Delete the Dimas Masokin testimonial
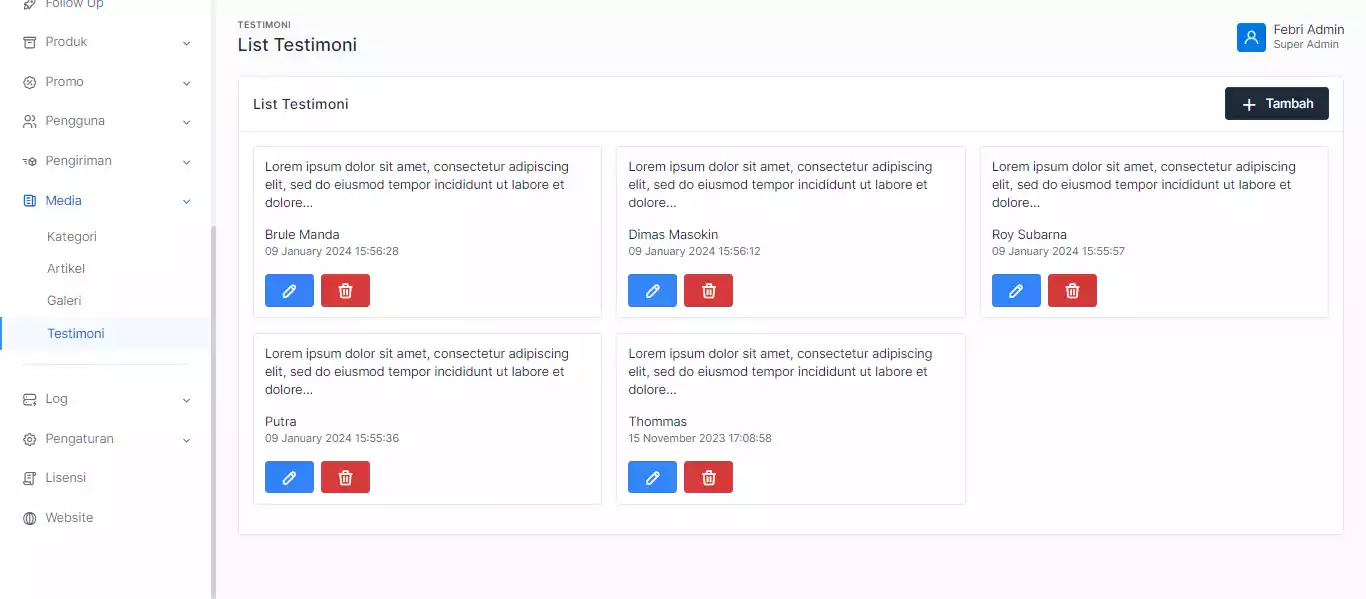The height and width of the screenshot is (599, 1366). pos(708,291)
